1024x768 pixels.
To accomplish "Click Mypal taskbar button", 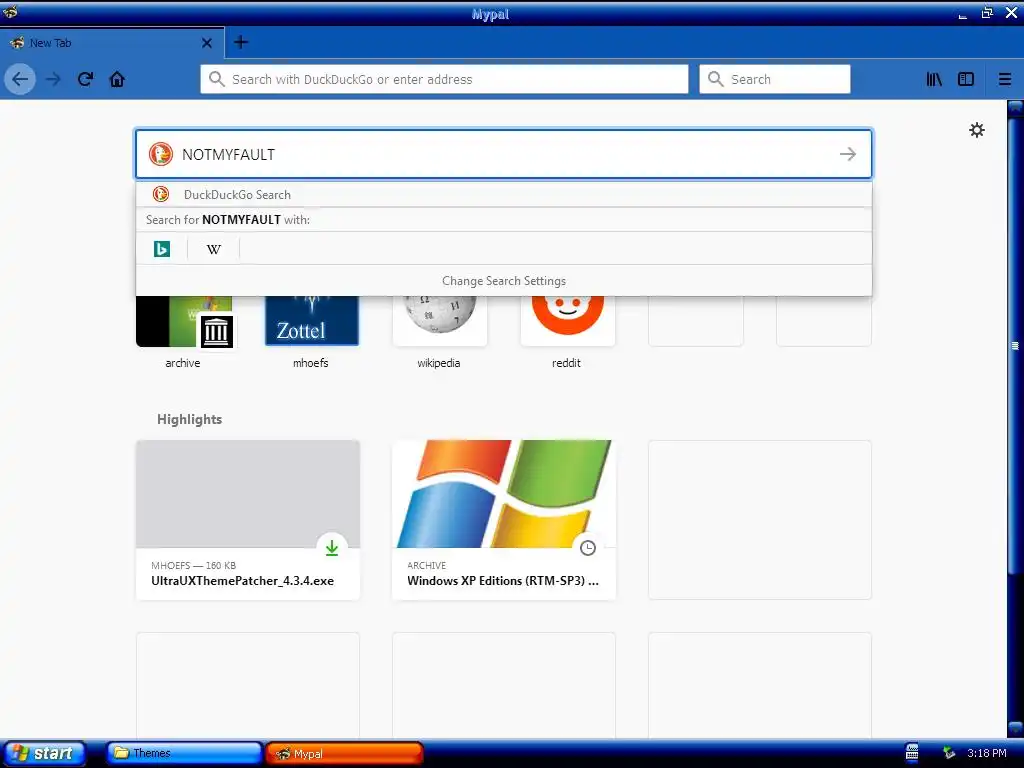I will tap(345, 754).
